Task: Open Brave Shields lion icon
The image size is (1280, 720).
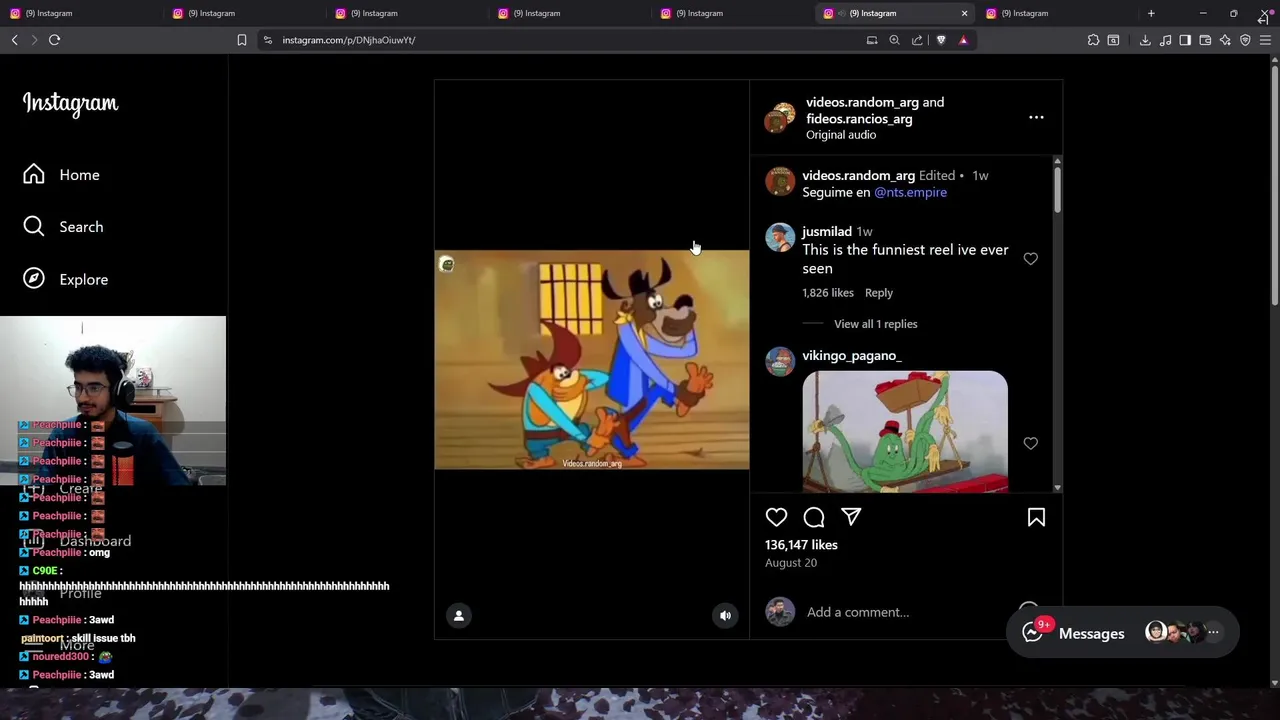Action: point(941,40)
